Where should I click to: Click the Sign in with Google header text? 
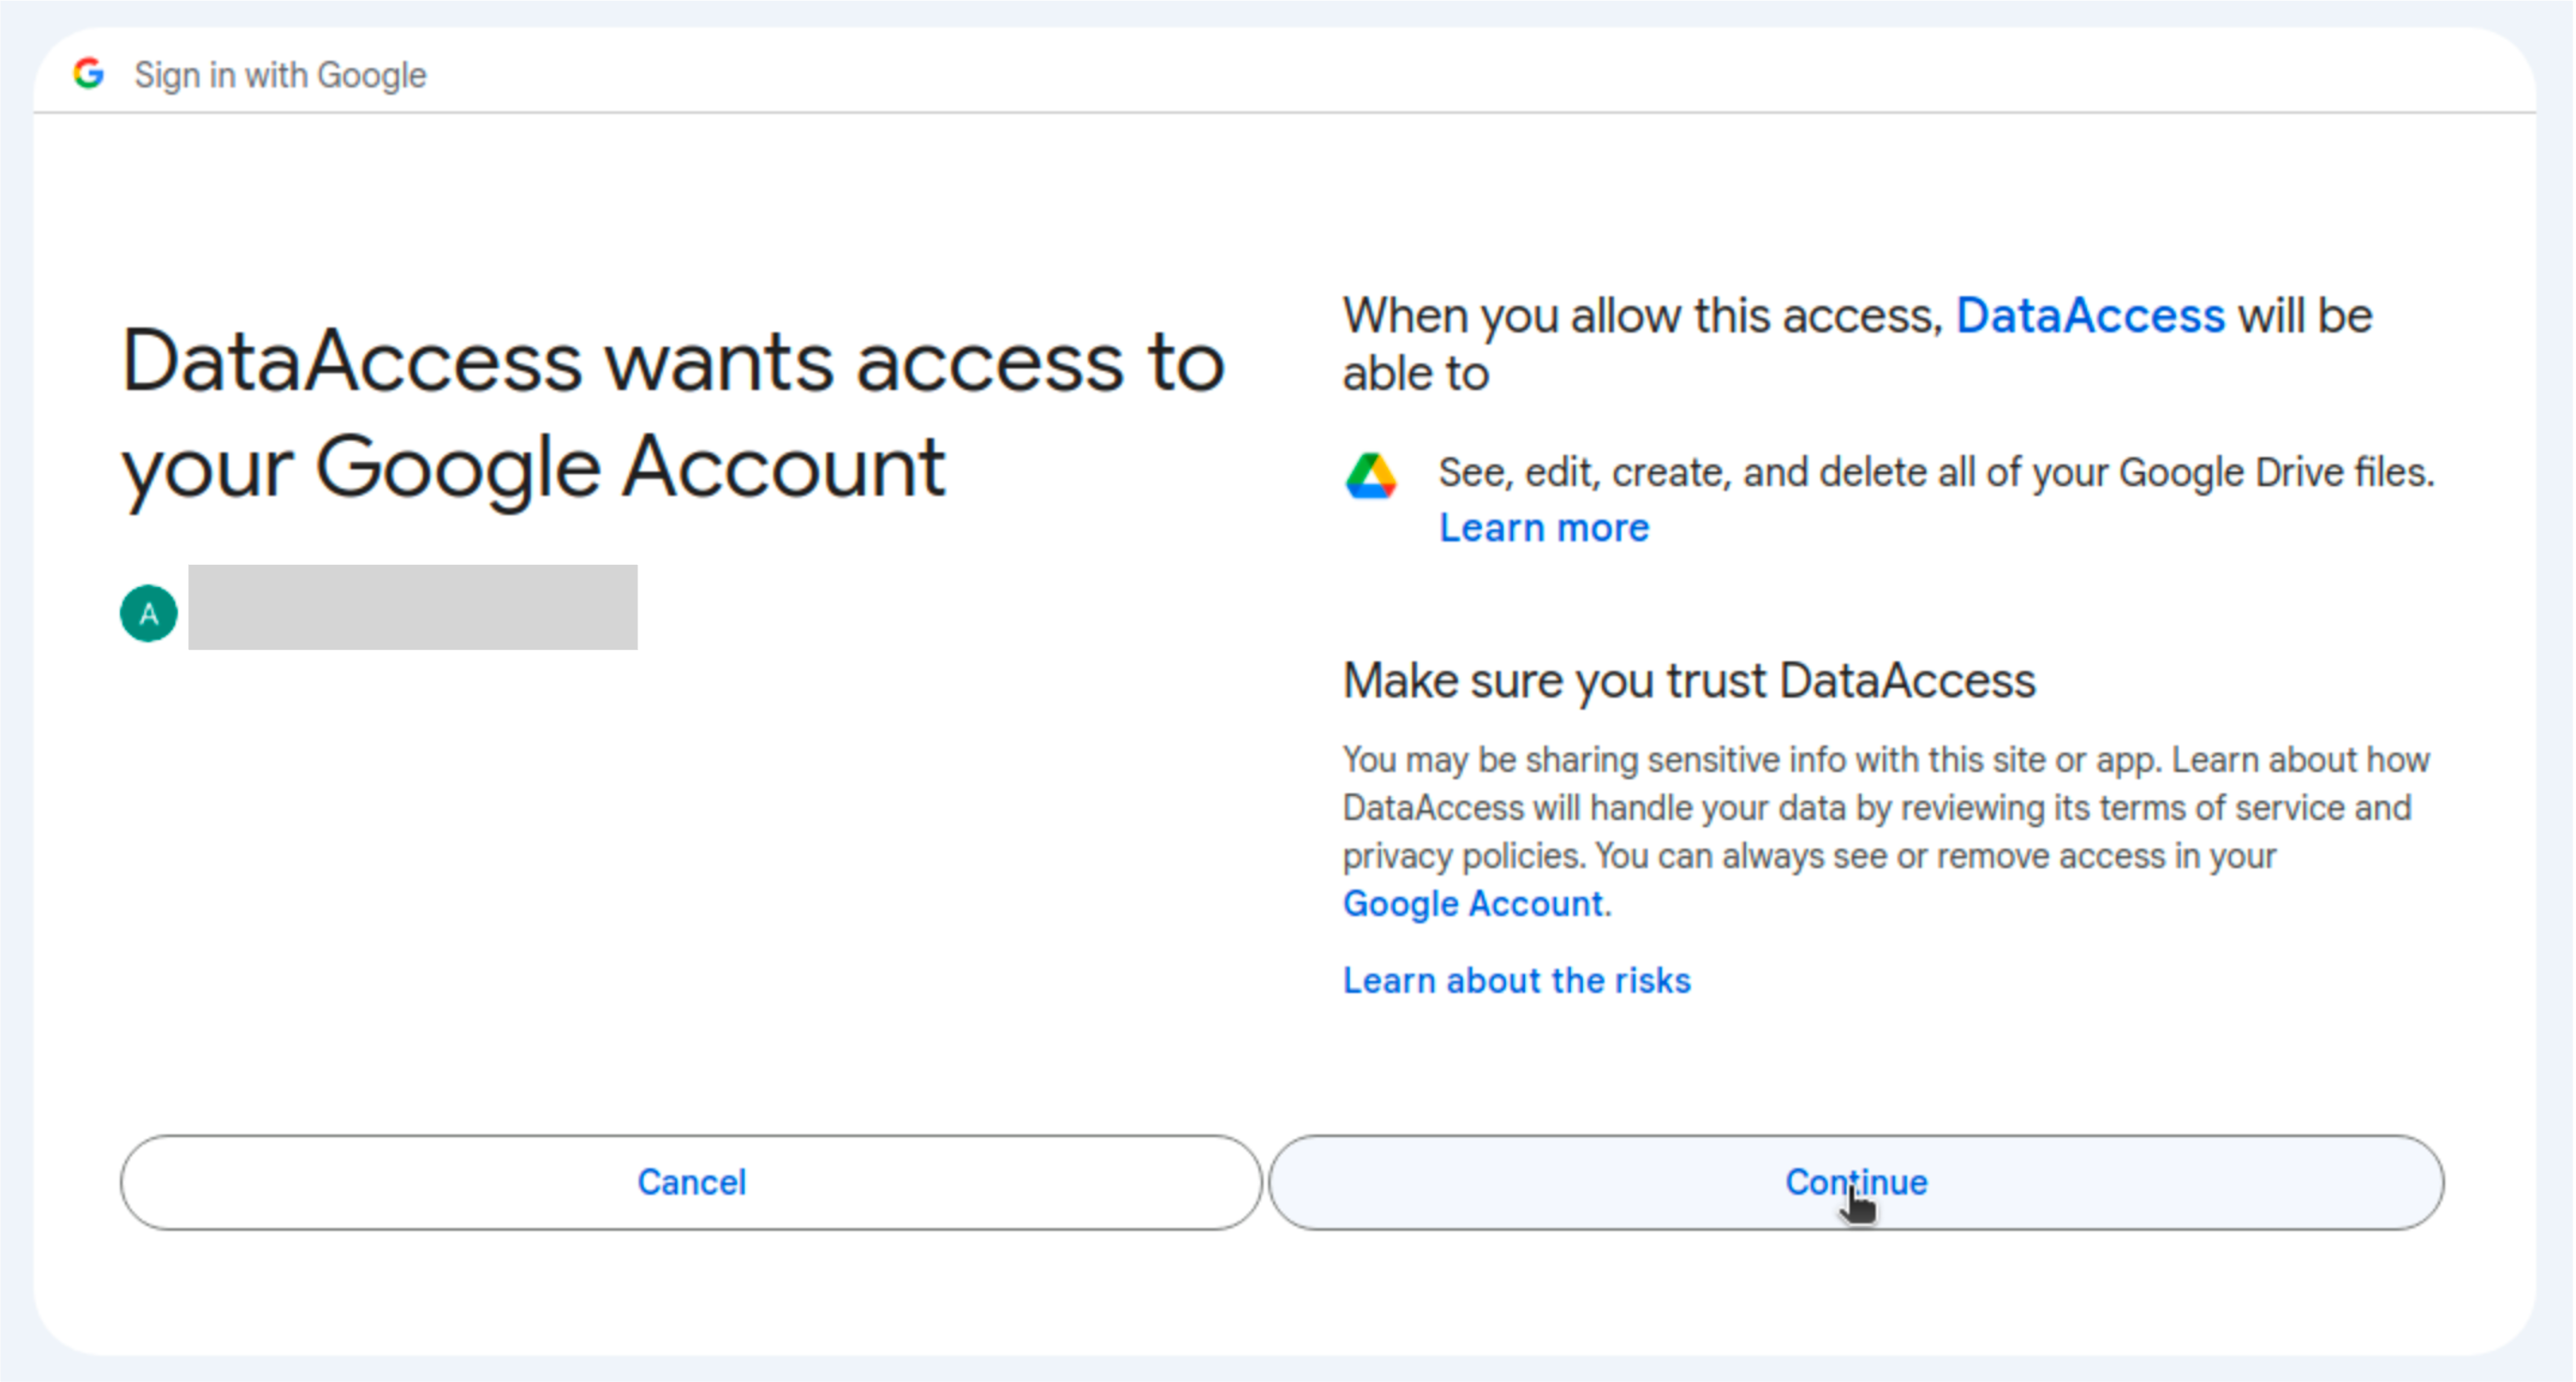tap(280, 74)
